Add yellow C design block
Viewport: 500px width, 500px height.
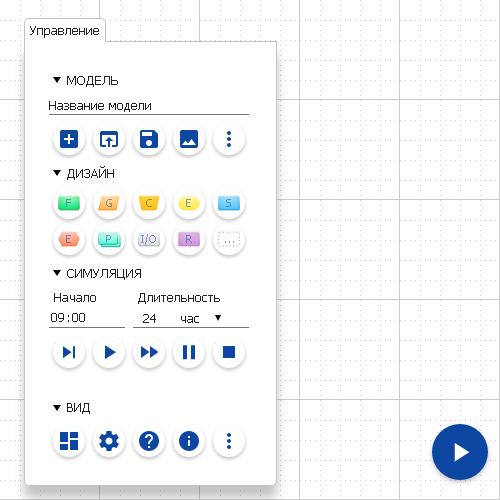pos(149,203)
